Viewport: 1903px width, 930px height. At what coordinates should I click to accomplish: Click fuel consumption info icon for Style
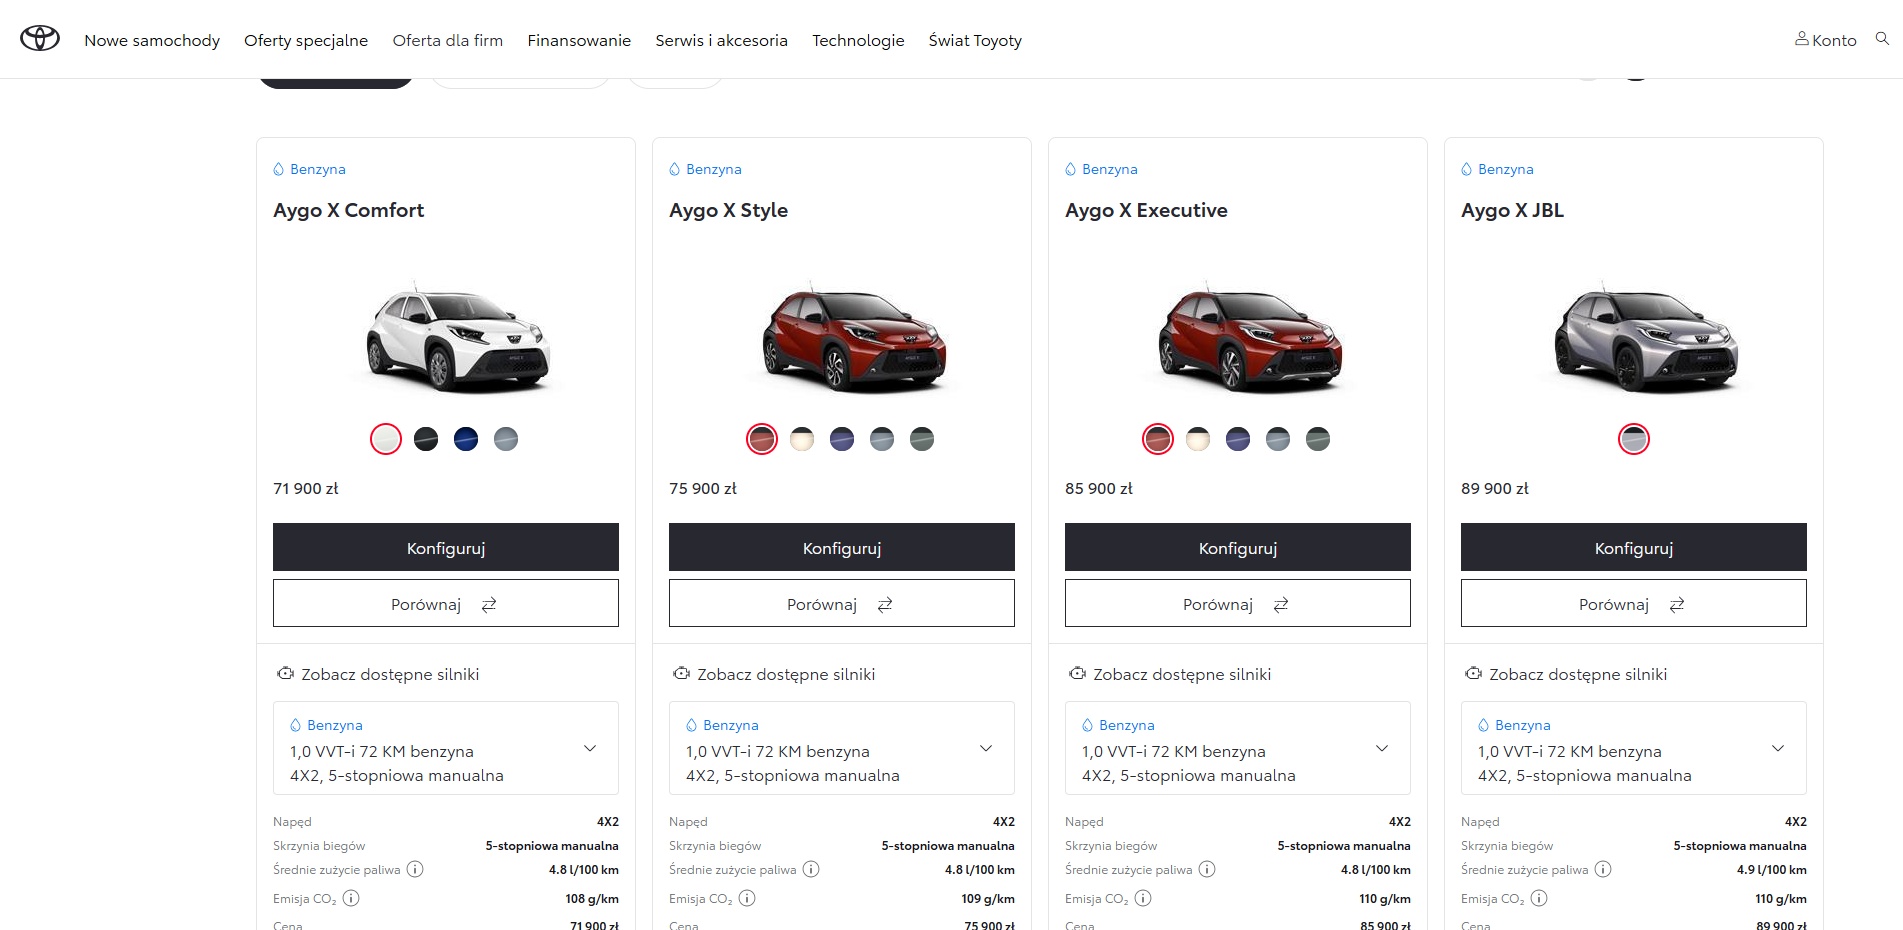point(811,869)
